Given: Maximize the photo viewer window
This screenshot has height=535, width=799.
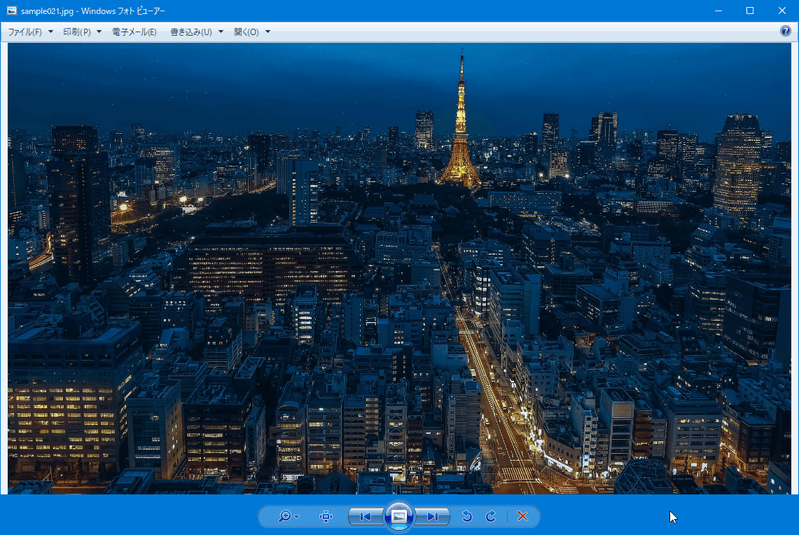Looking at the screenshot, I should 749,11.
